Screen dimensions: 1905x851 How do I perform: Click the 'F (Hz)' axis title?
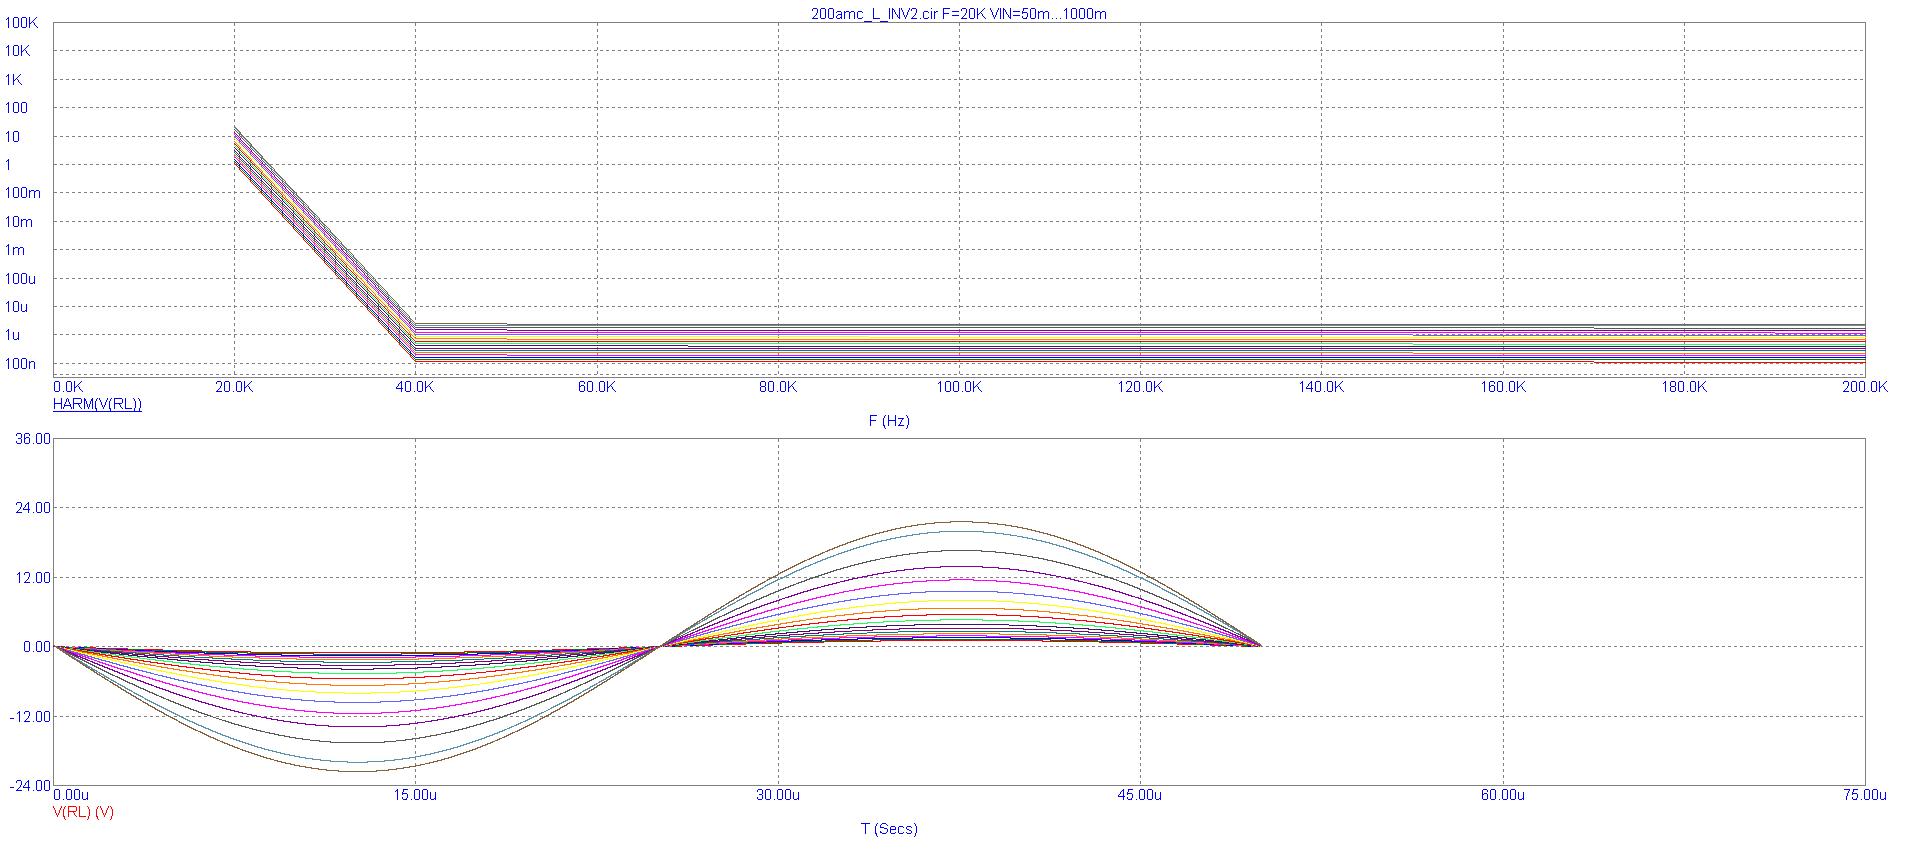[889, 421]
